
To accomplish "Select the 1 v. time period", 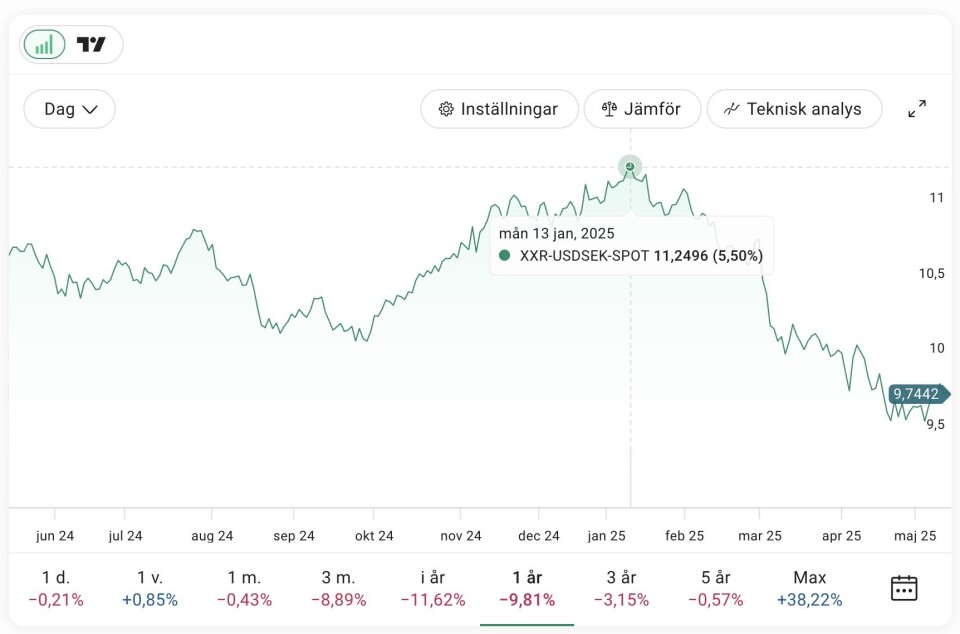I will point(150,589).
